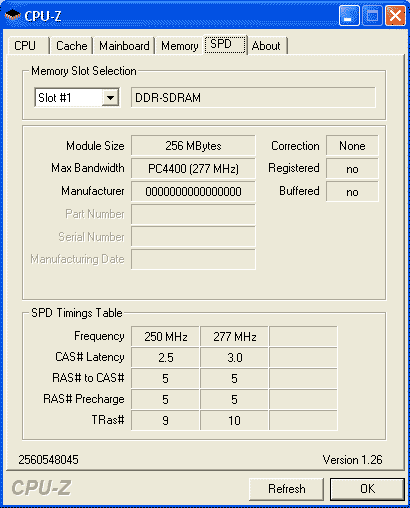Click the Manufacturer value field

193,192
